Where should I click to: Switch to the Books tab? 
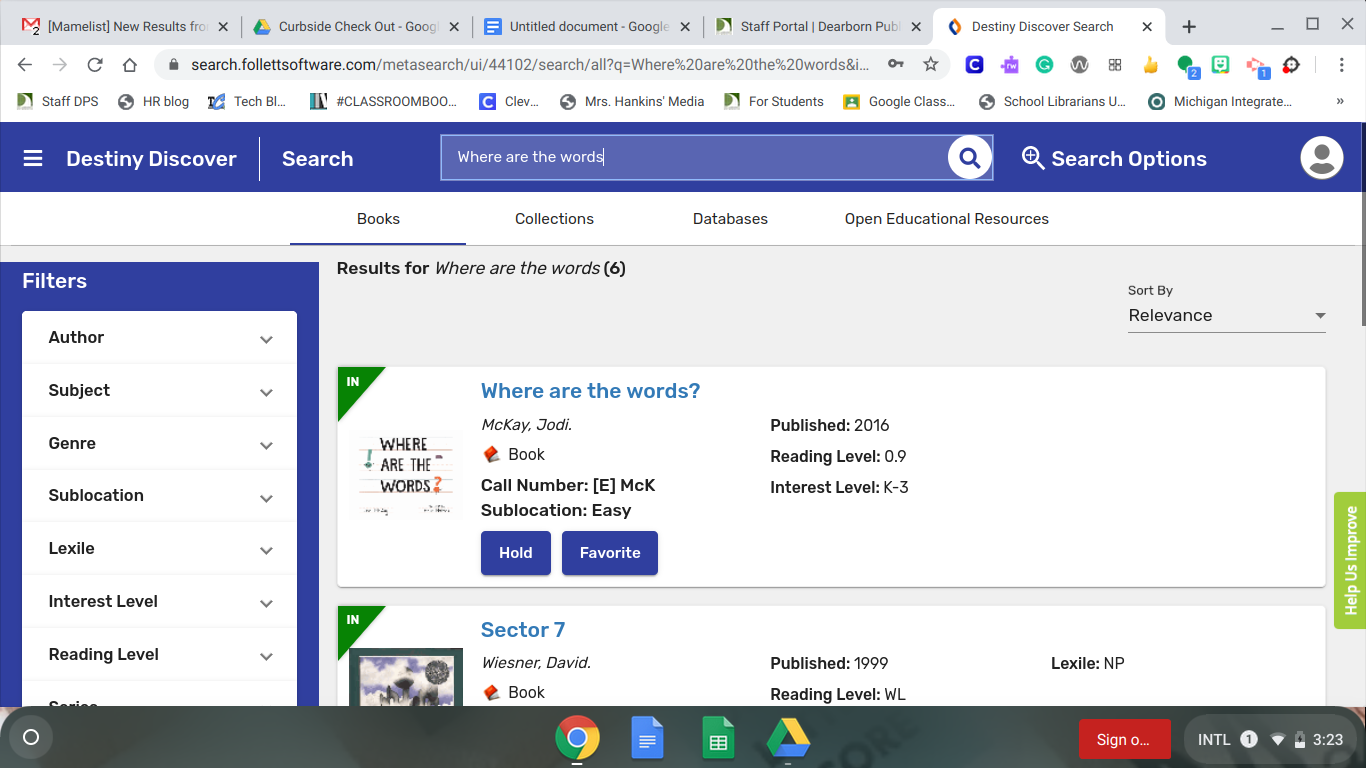point(378,219)
